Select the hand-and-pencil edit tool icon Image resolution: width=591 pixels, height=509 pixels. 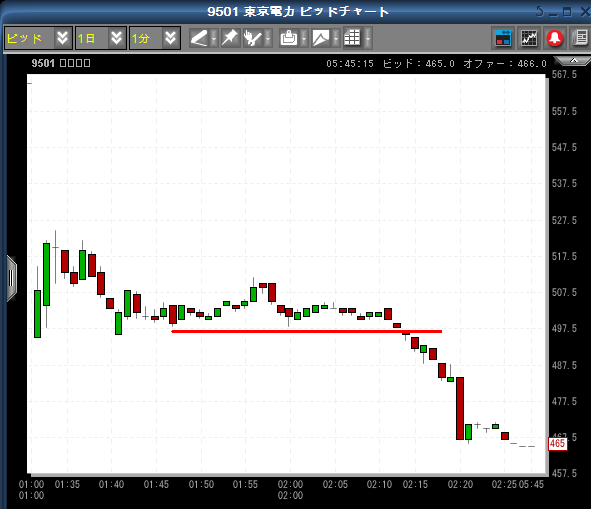(252, 38)
